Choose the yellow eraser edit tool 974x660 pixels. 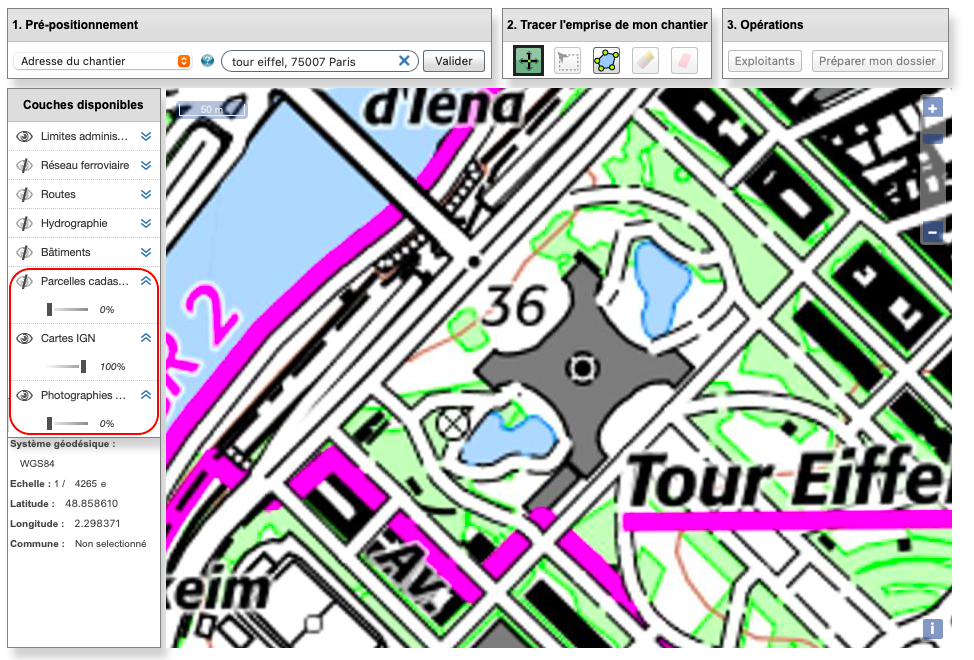645,61
